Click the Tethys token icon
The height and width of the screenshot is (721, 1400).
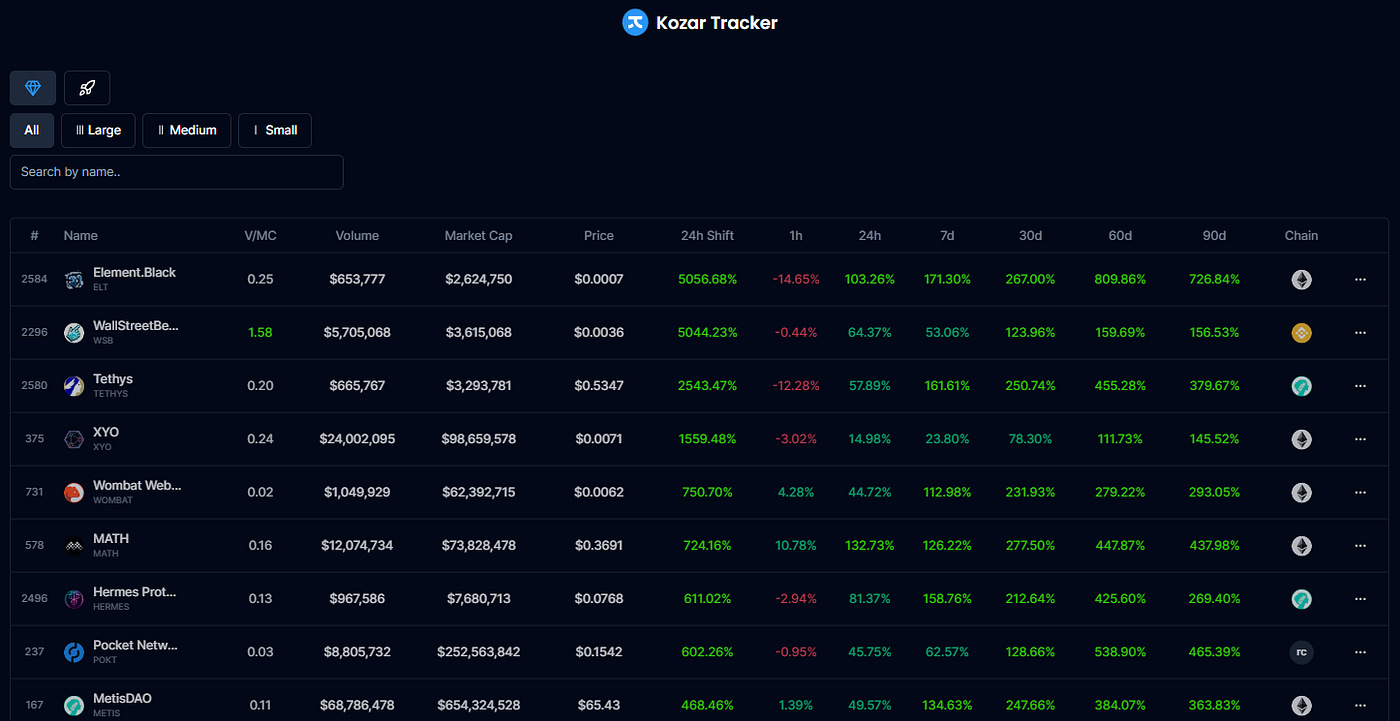(x=74, y=386)
